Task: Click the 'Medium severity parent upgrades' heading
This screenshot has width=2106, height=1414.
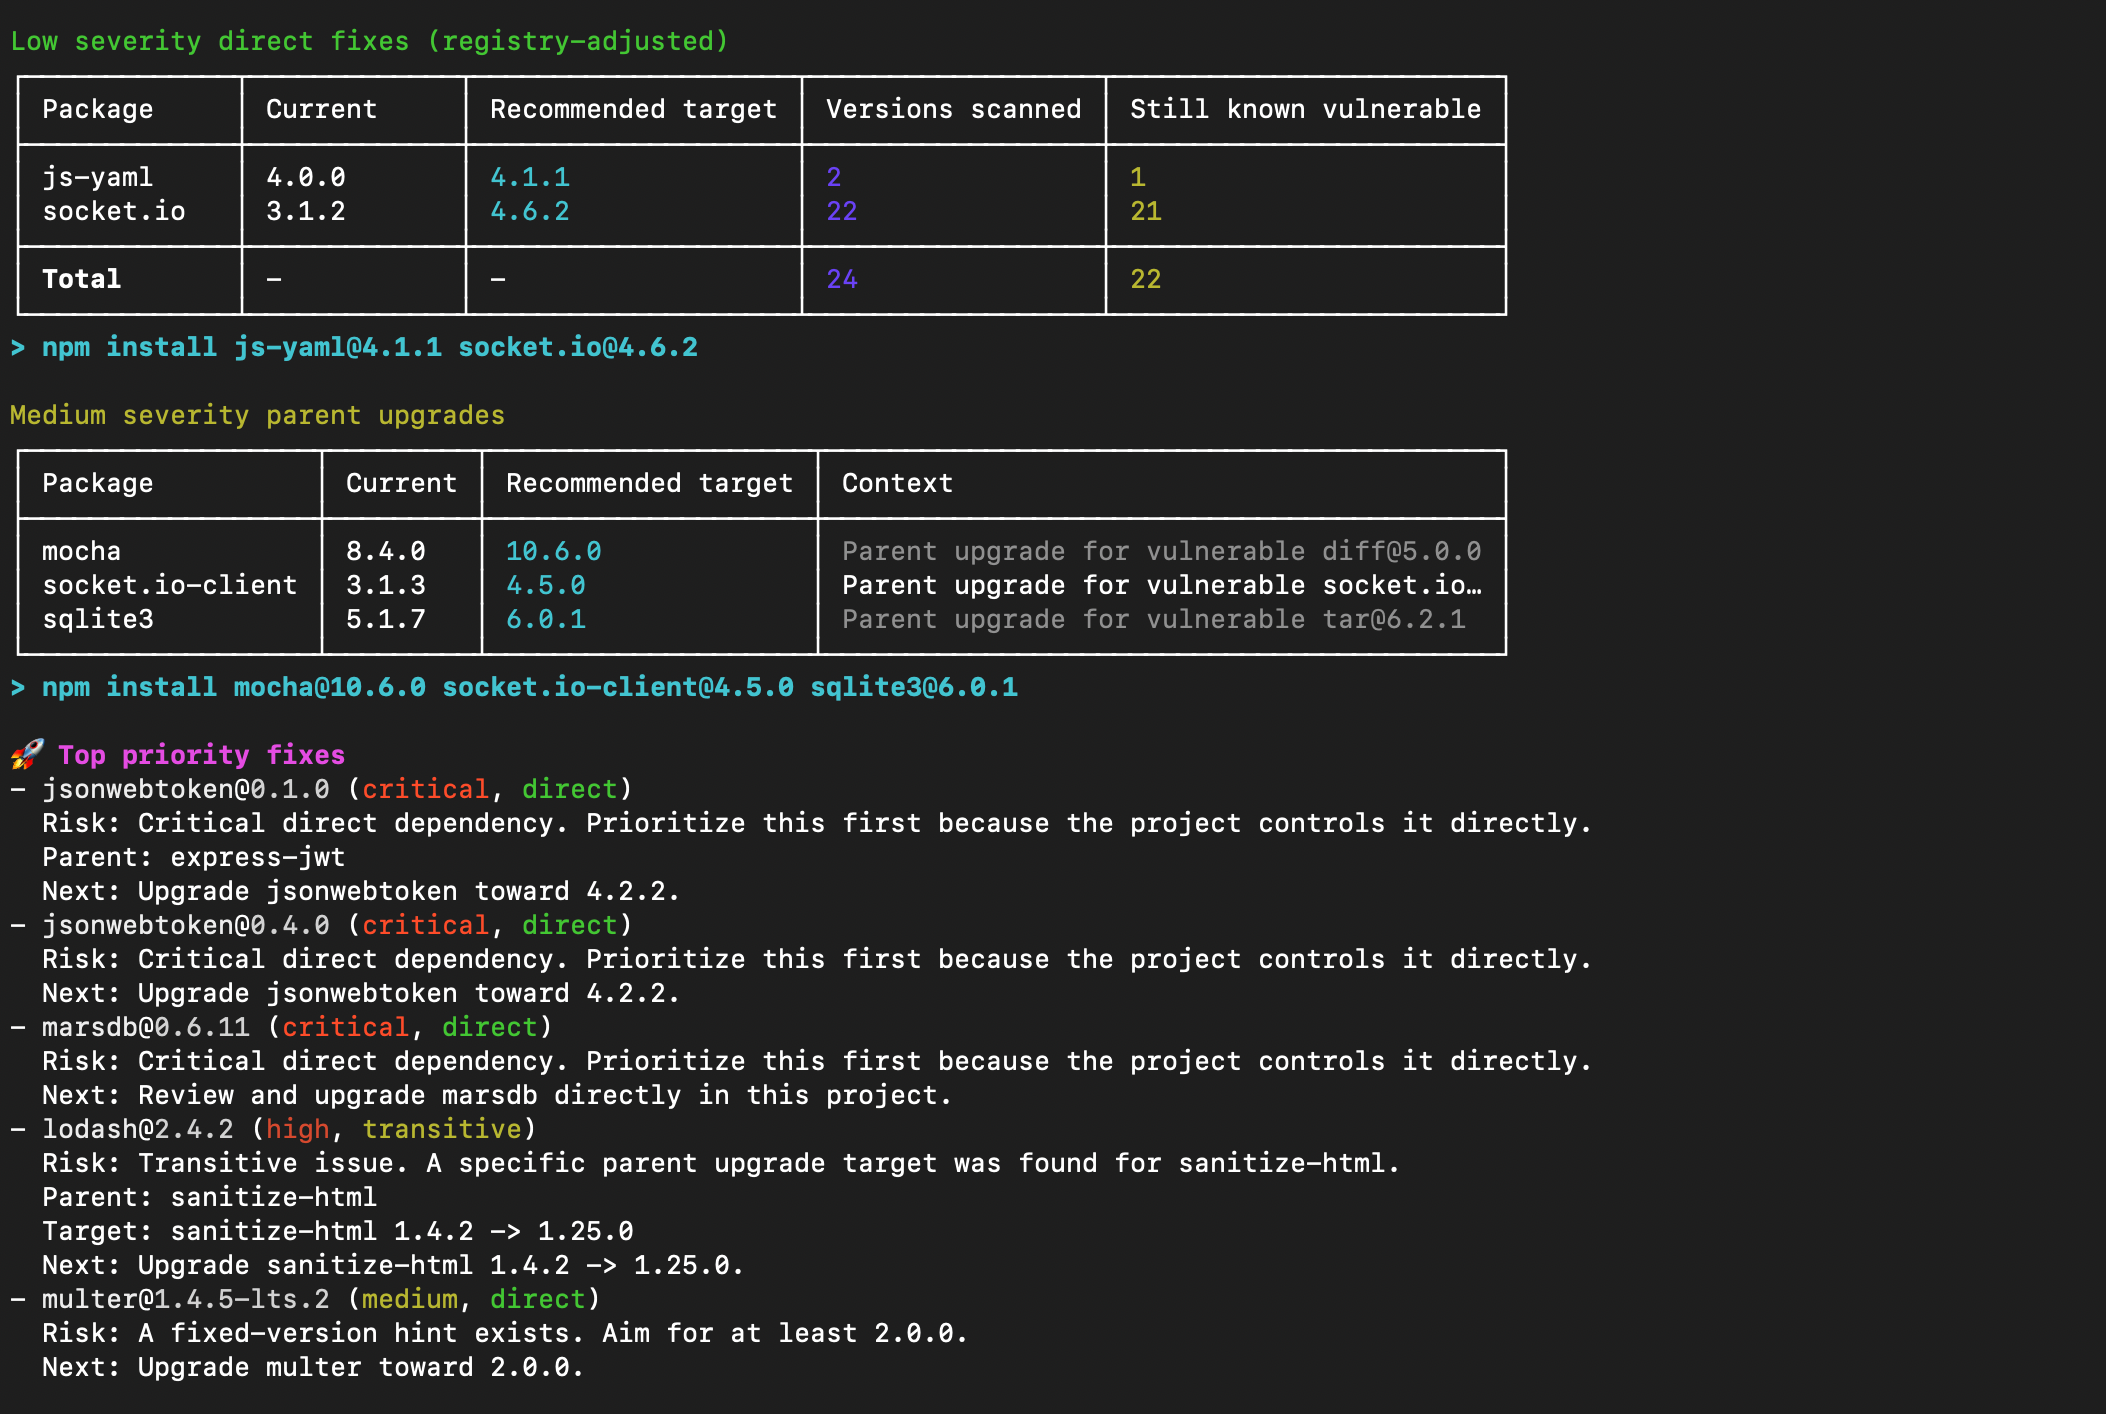Action: point(257,415)
